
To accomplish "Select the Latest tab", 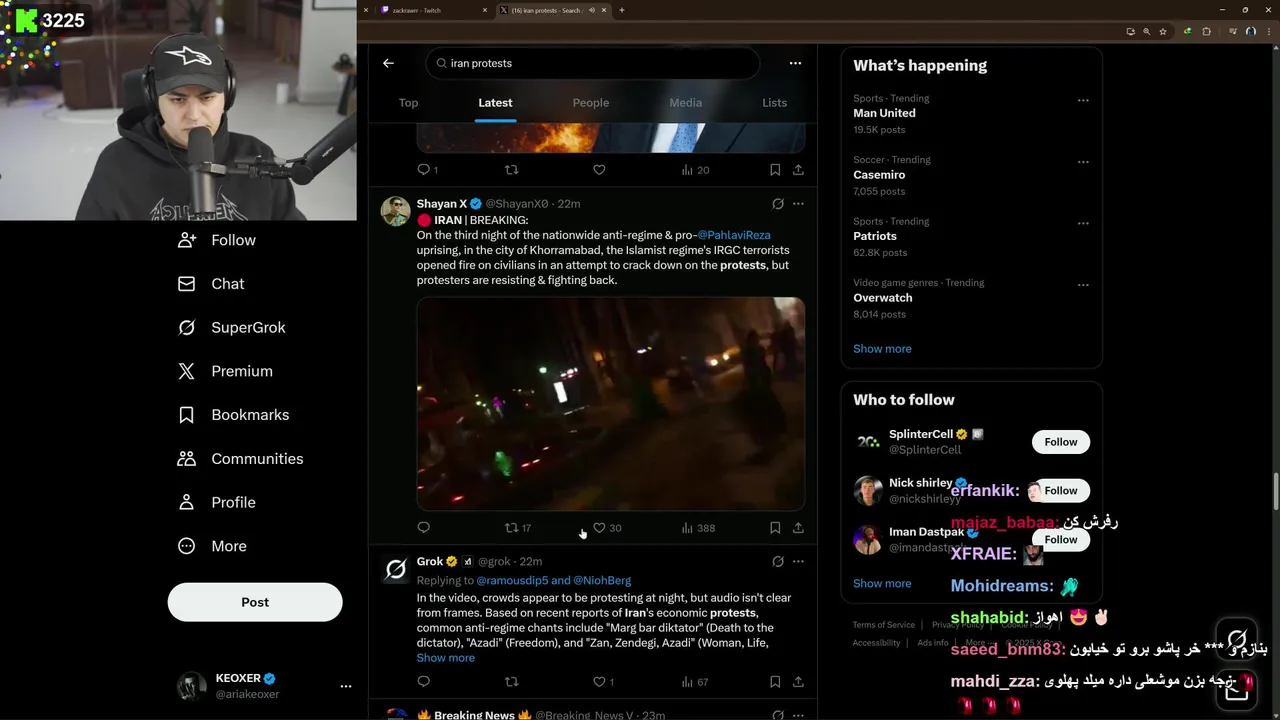I will pyautogui.click(x=495, y=103).
